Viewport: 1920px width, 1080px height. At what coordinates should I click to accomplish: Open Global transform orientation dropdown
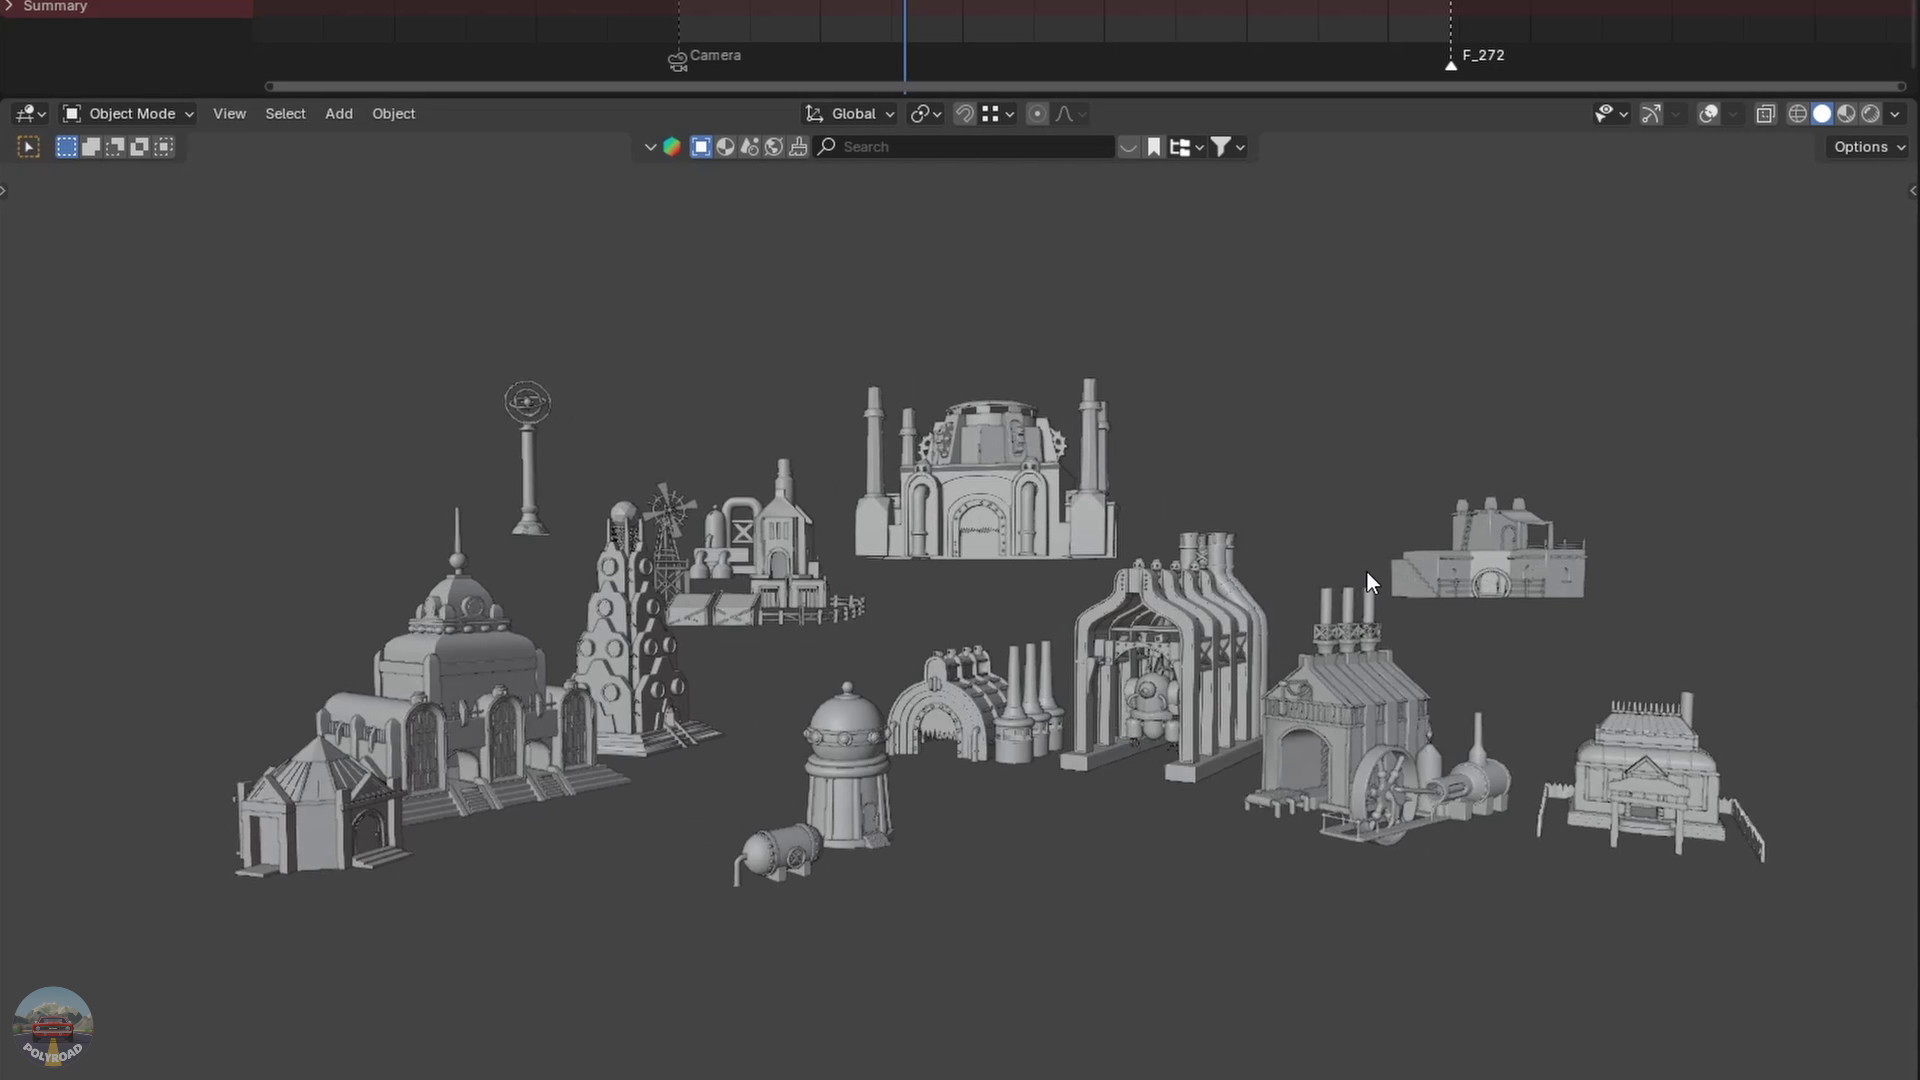(850, 114)
